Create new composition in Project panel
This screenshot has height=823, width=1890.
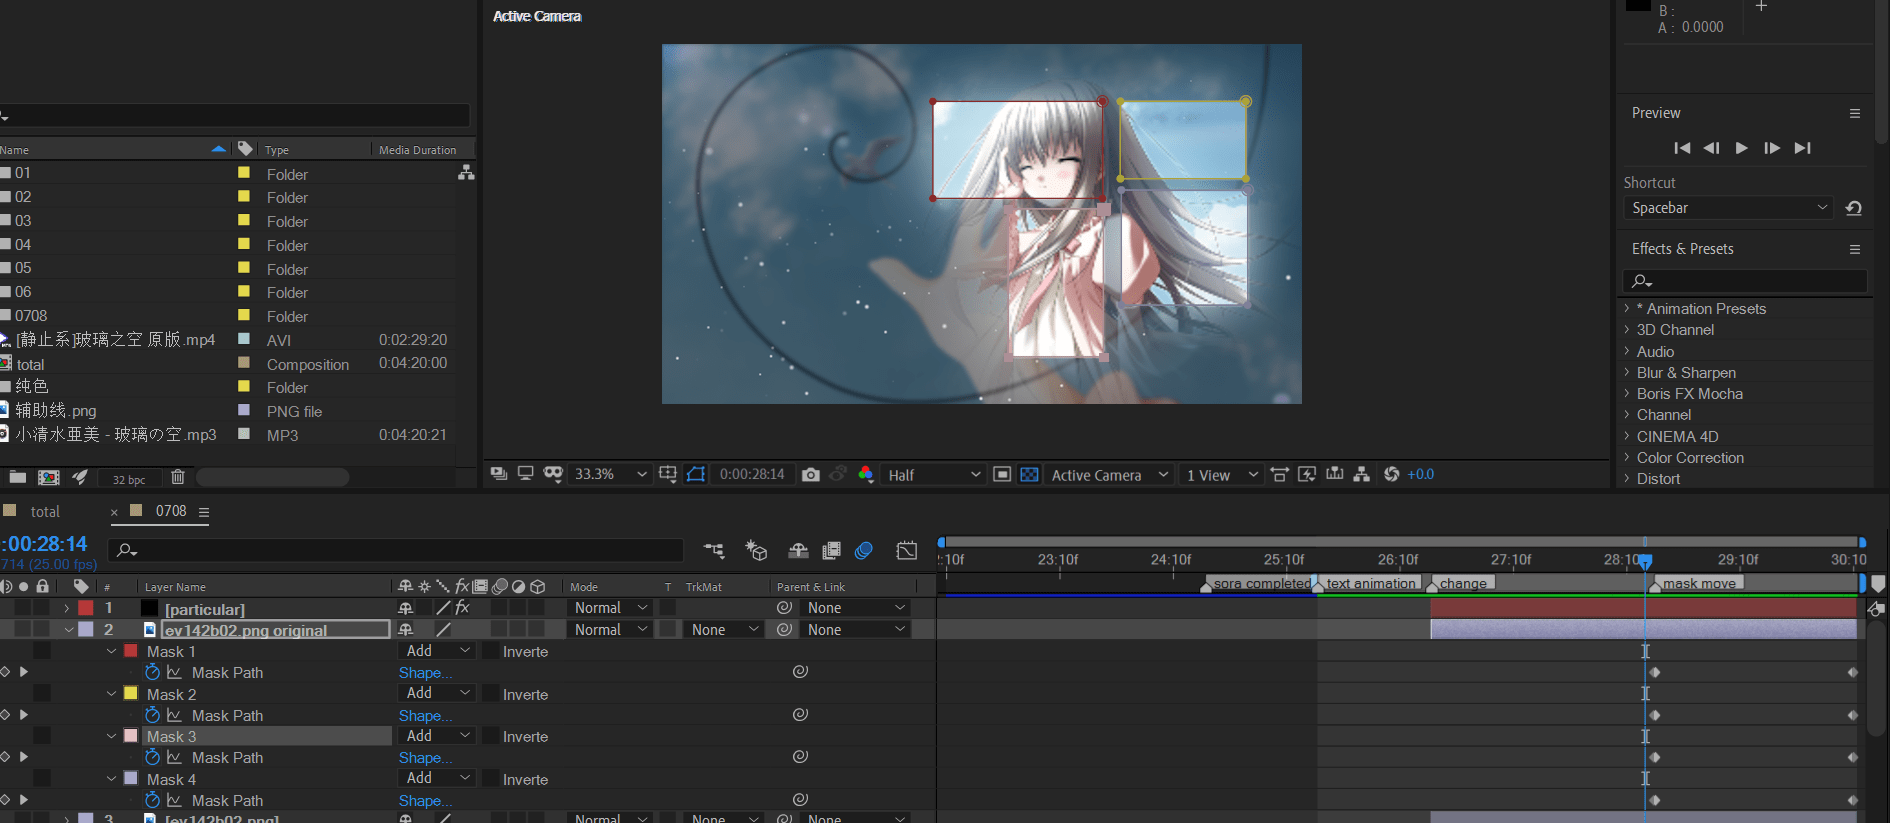(48, 478)
